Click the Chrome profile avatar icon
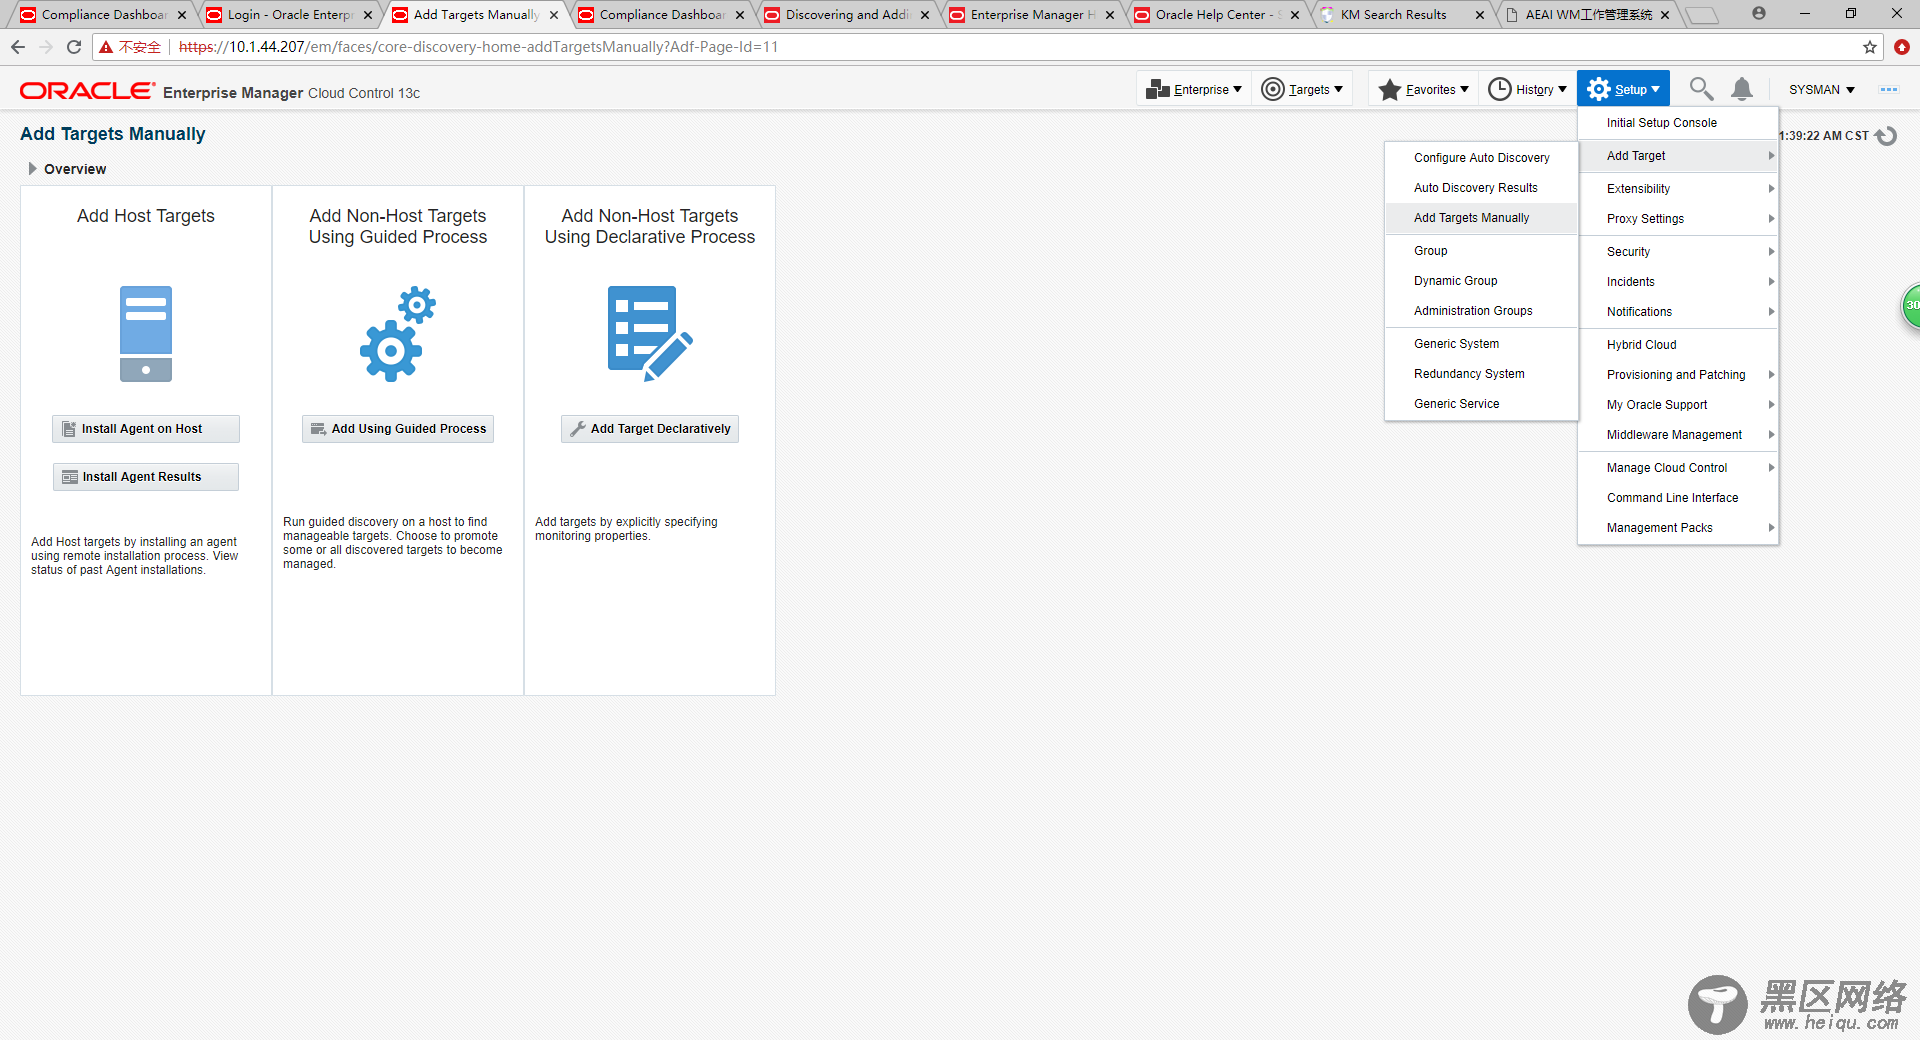1920x1040 pixels. (1759, 13)
